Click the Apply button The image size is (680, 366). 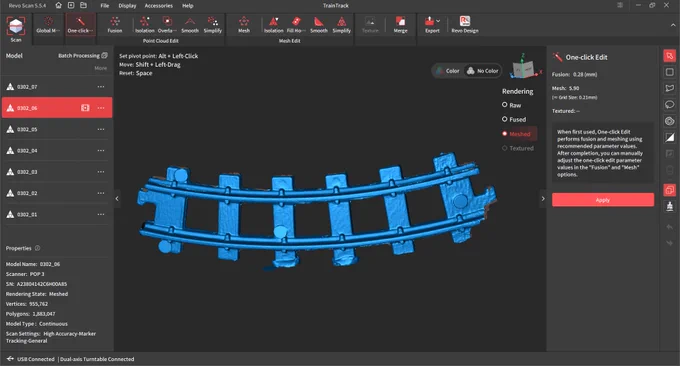[x=603, y=200]
